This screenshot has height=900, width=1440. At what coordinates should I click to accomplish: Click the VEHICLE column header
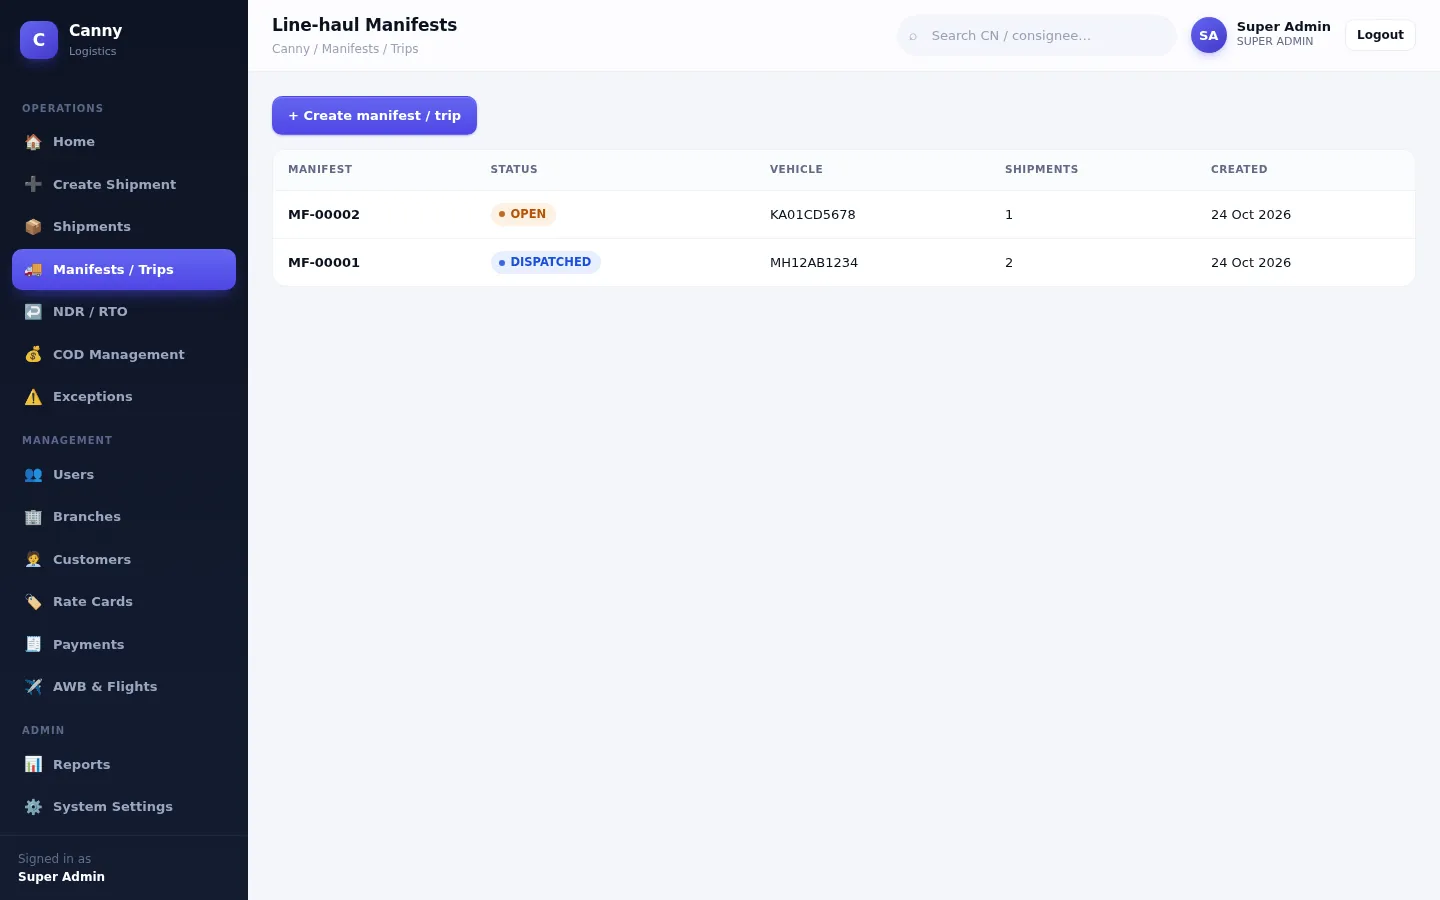point(796,169)
